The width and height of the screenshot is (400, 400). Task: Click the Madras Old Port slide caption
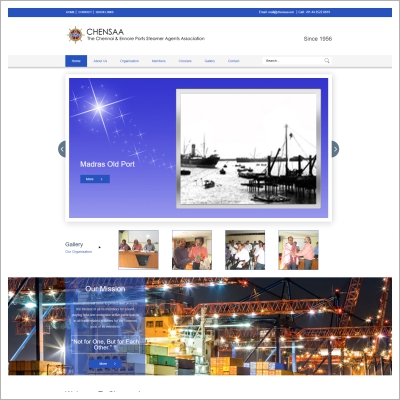tap(107, 164)
